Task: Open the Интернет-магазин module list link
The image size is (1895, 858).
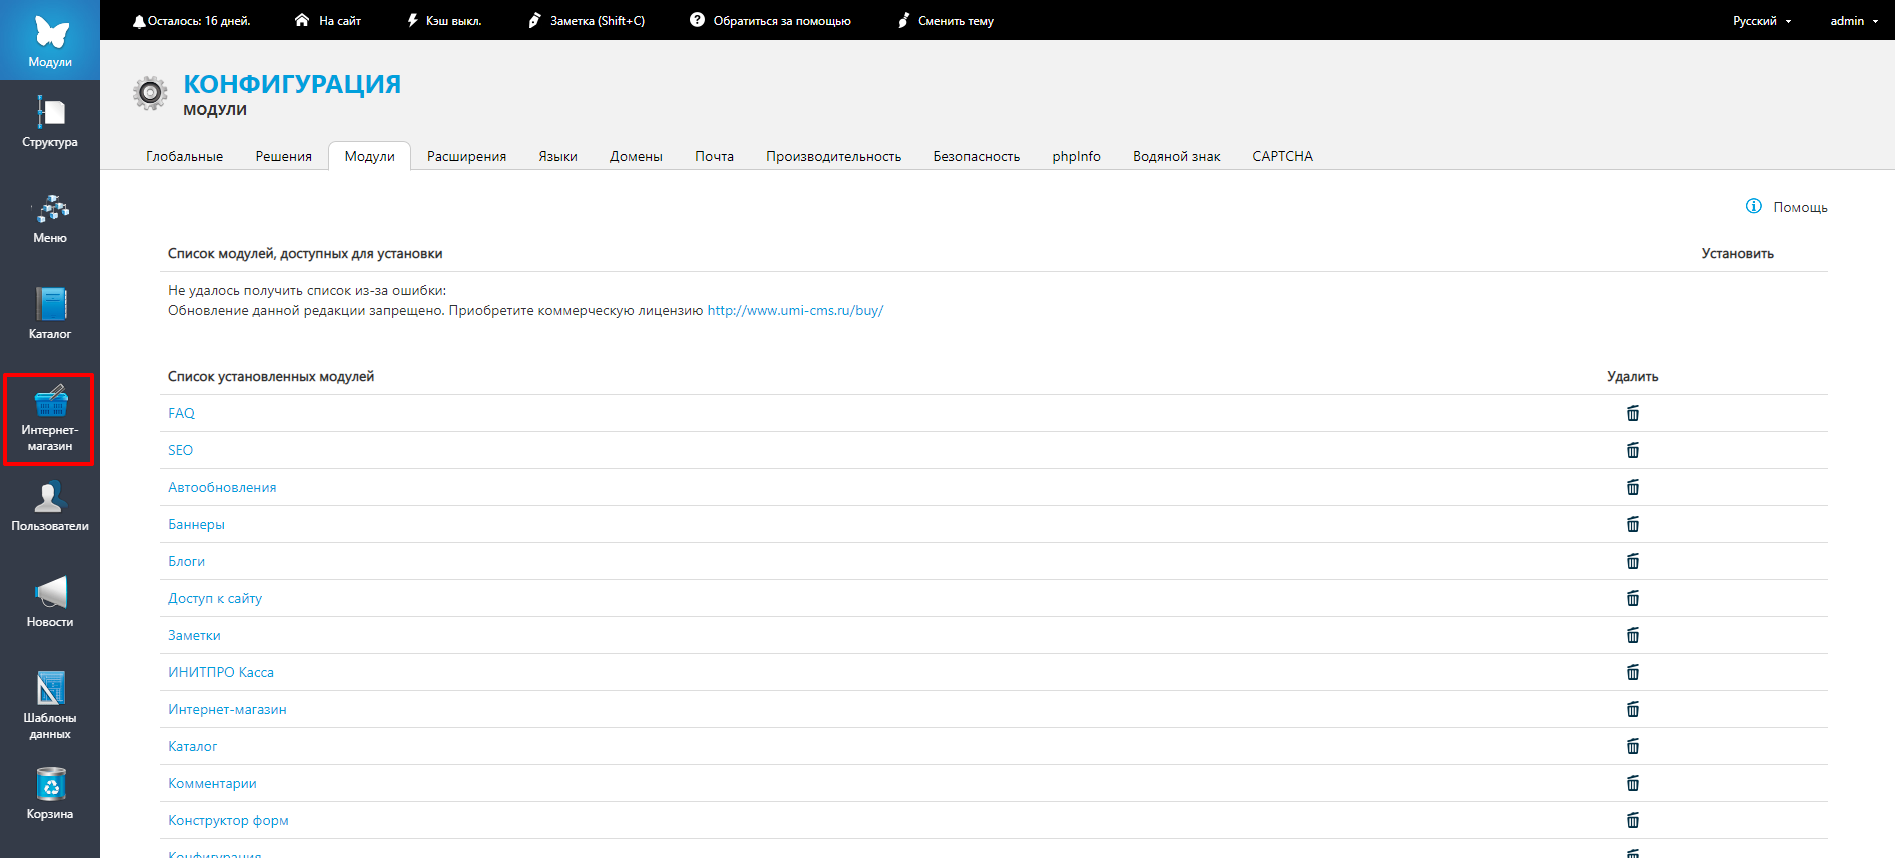Action: click(x=227, y=709)
